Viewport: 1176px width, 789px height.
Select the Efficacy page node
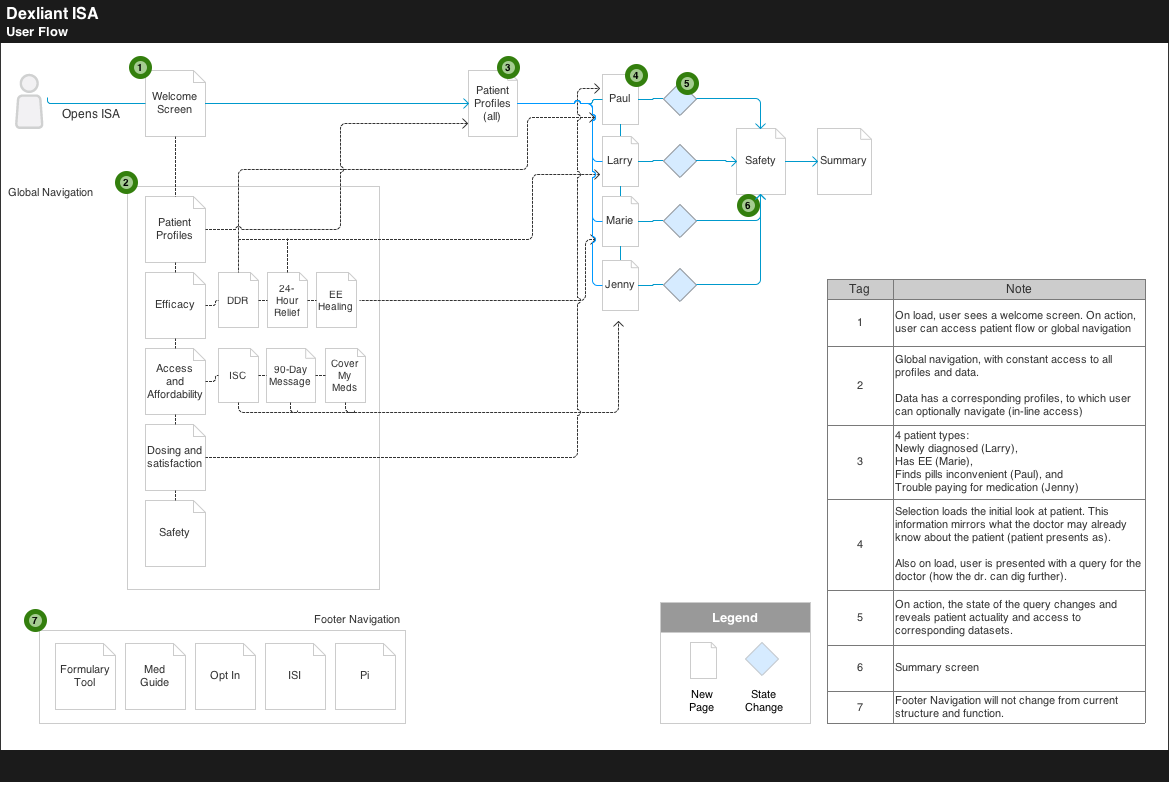[x=176, y=305]
